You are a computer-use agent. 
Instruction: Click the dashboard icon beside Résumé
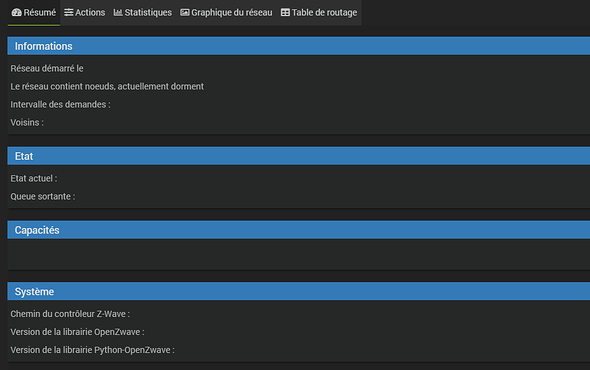(x=17, y=12)
